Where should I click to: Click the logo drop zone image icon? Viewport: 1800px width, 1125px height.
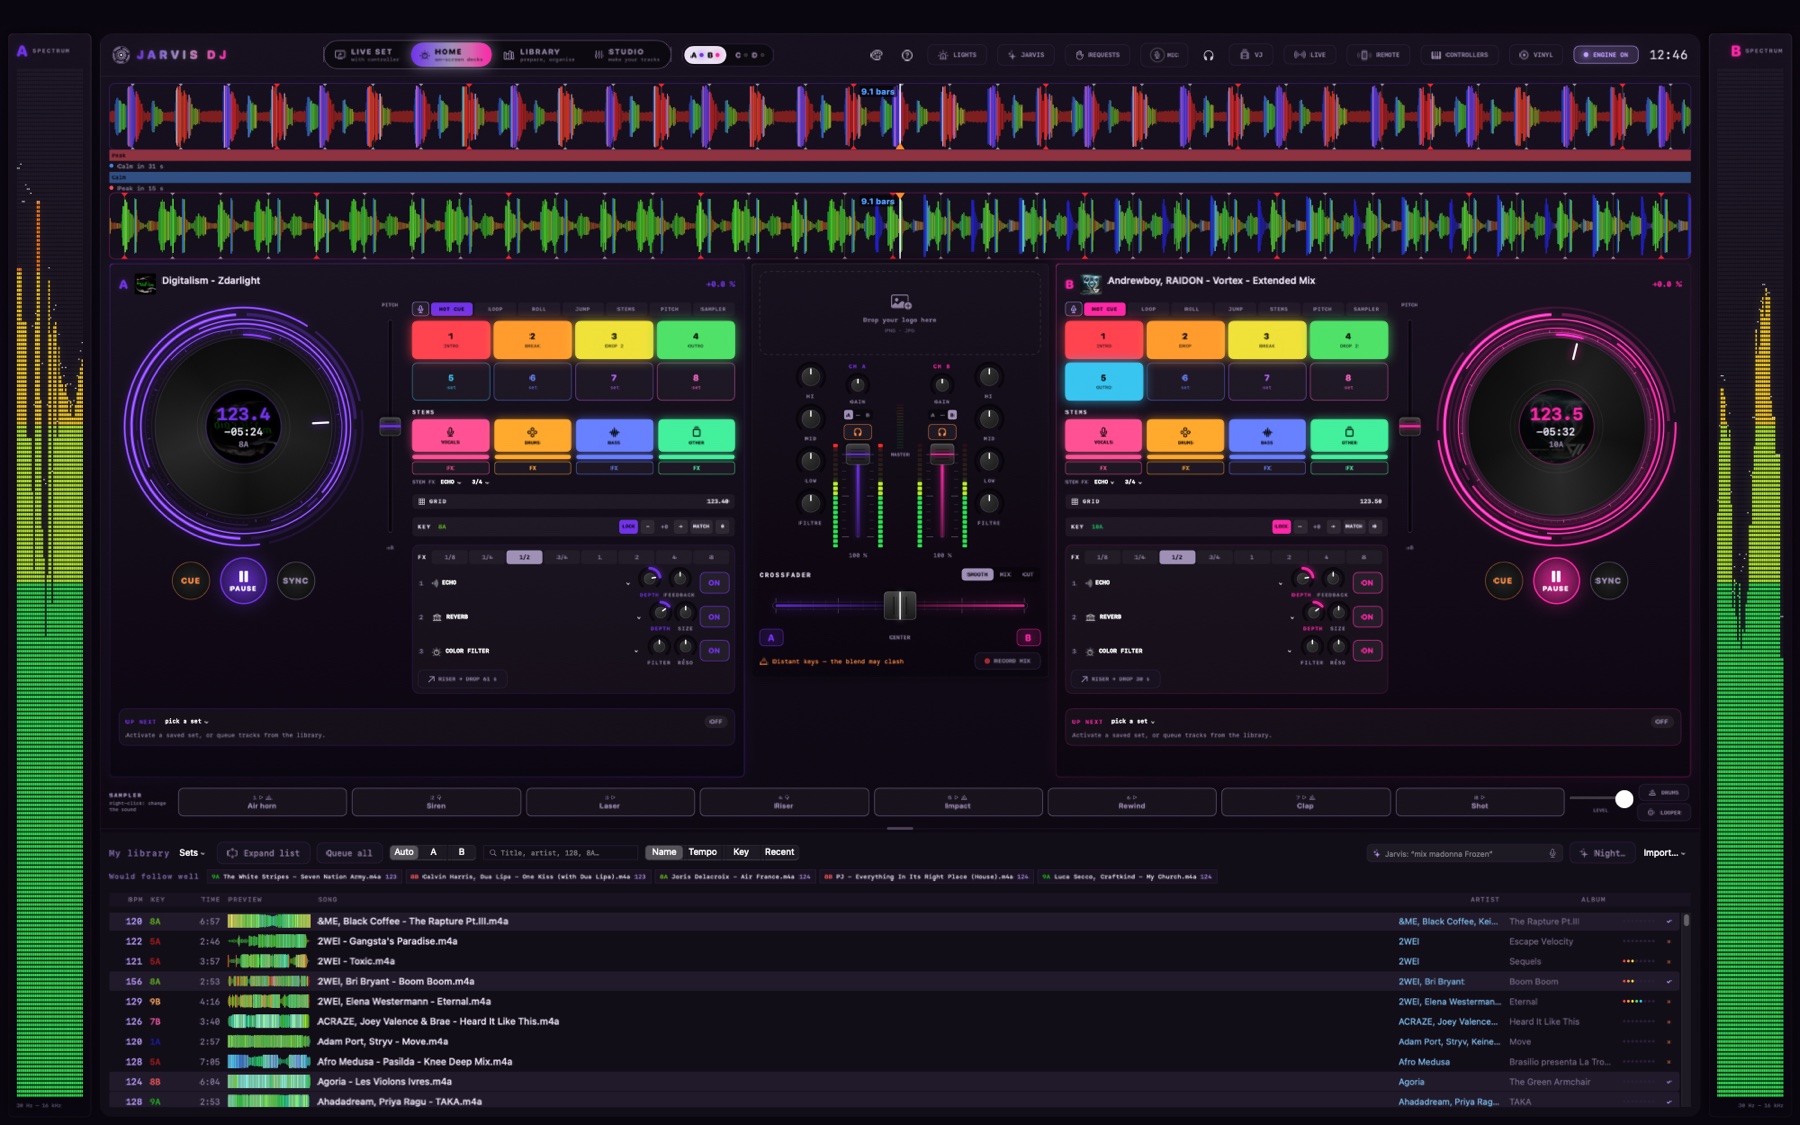pyautogui.click(x=900, y=301)
